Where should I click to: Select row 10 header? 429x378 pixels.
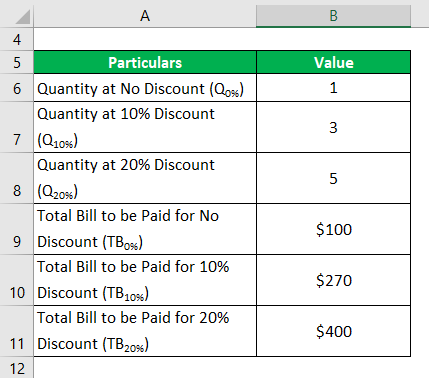tap(17, 280)
